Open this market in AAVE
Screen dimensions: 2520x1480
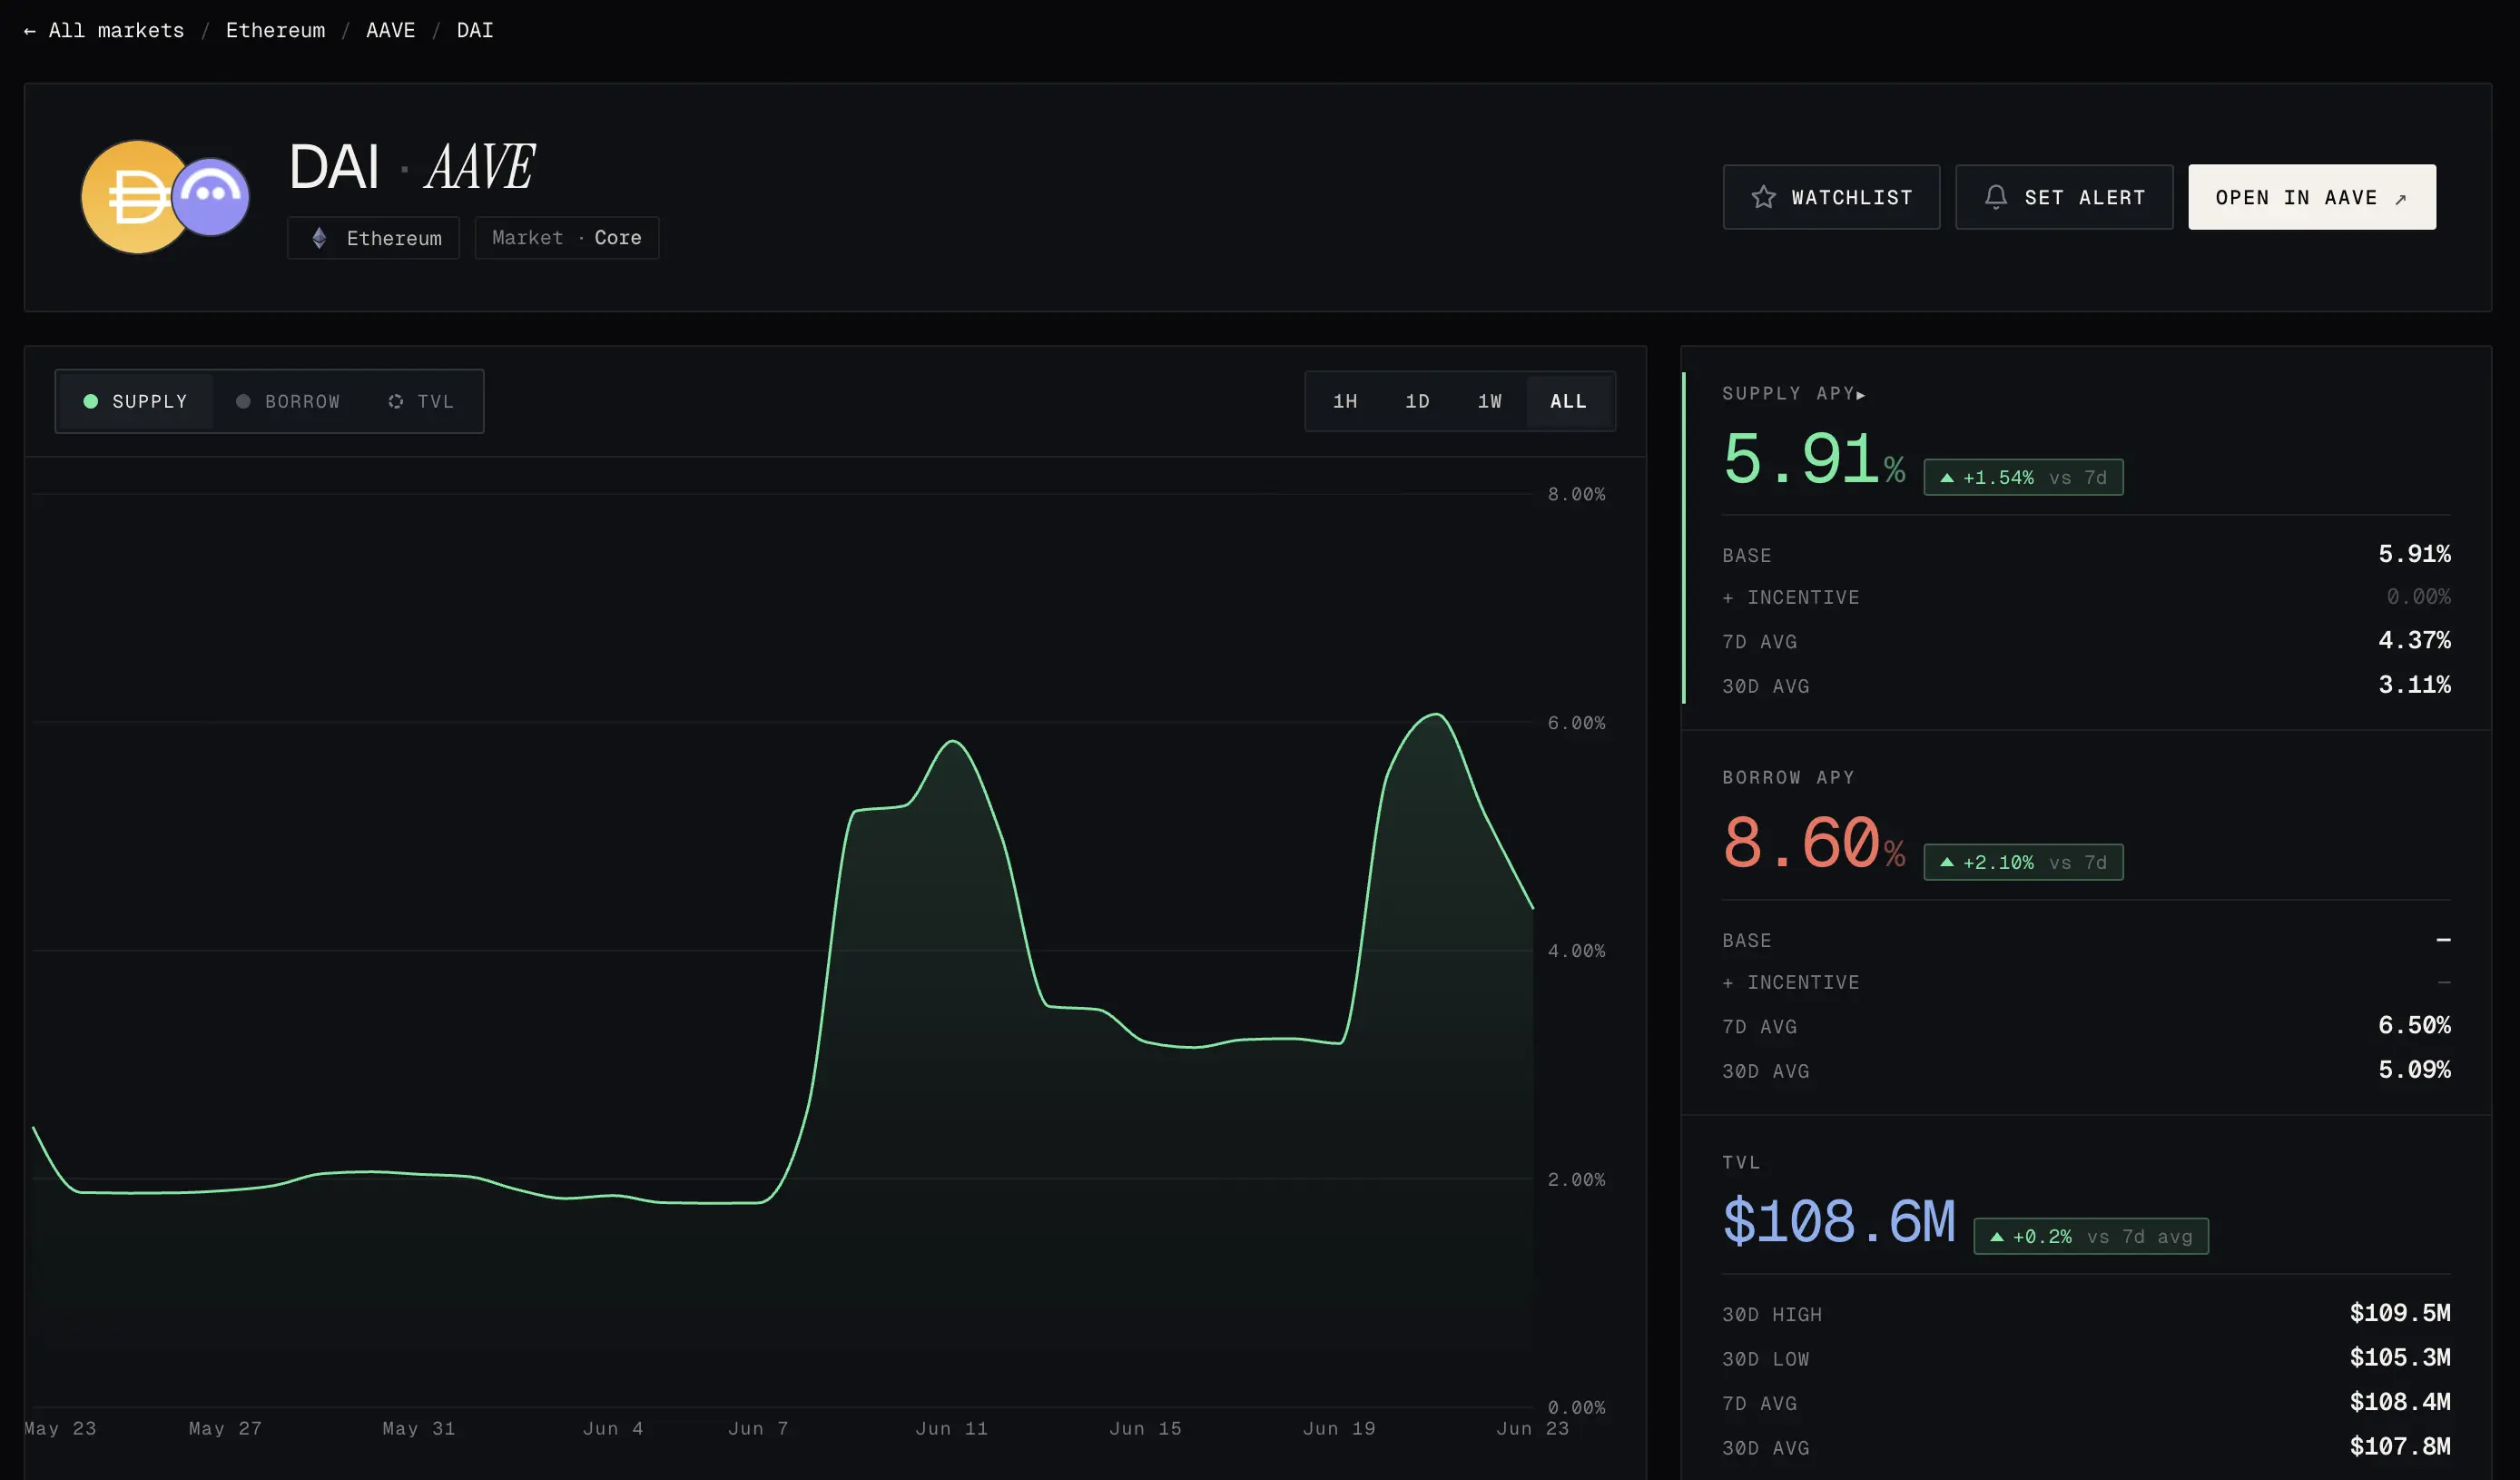(x=2312, y=197)
